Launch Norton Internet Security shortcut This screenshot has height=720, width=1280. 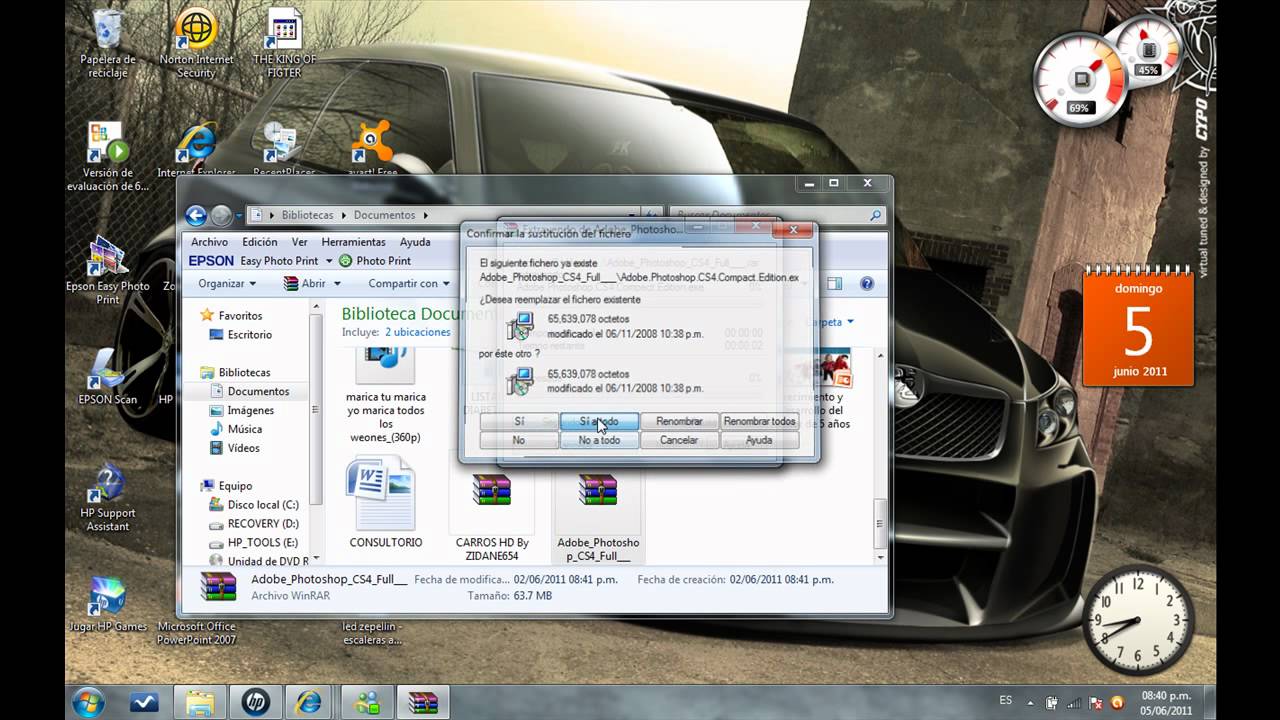(x=196, y=44)
